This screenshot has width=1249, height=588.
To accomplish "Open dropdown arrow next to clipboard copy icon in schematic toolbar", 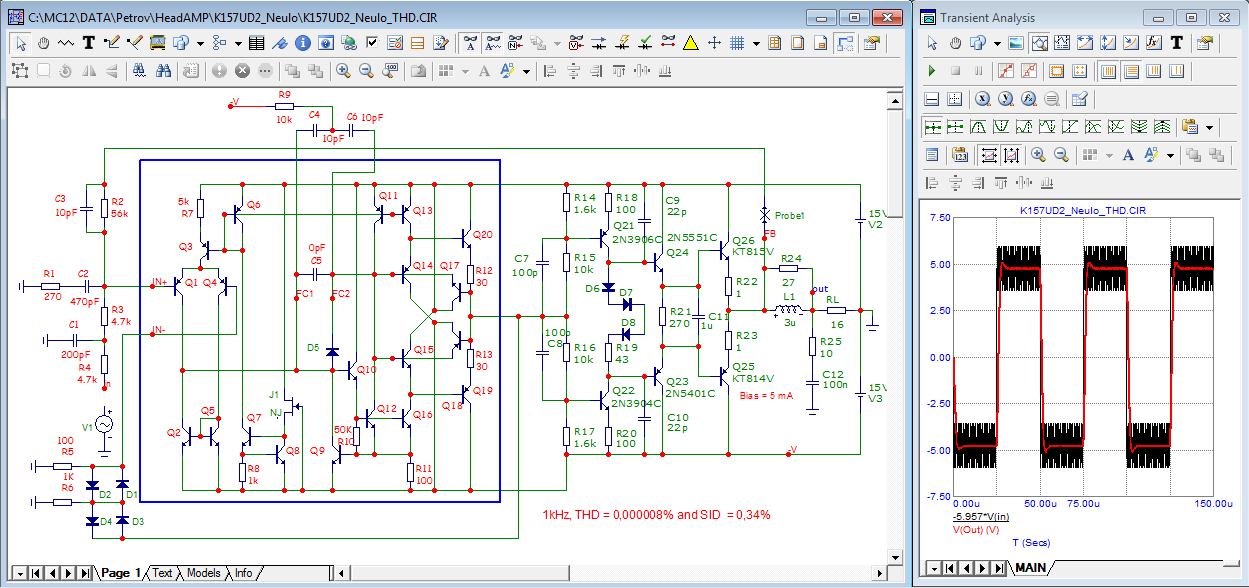I will coord(200,43).
